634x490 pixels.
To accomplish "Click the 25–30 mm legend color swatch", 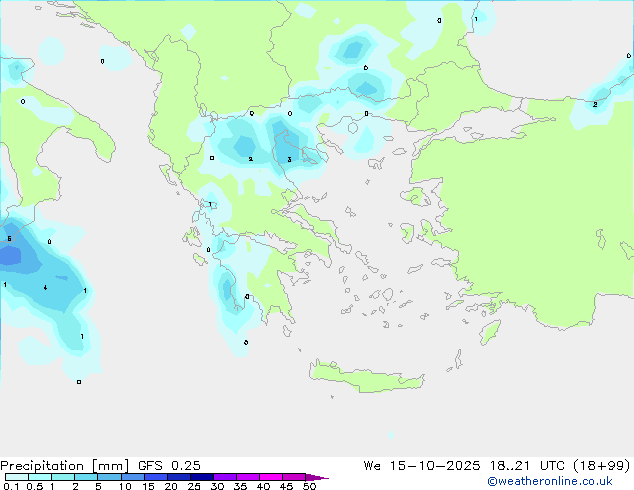I will point(201,477).
